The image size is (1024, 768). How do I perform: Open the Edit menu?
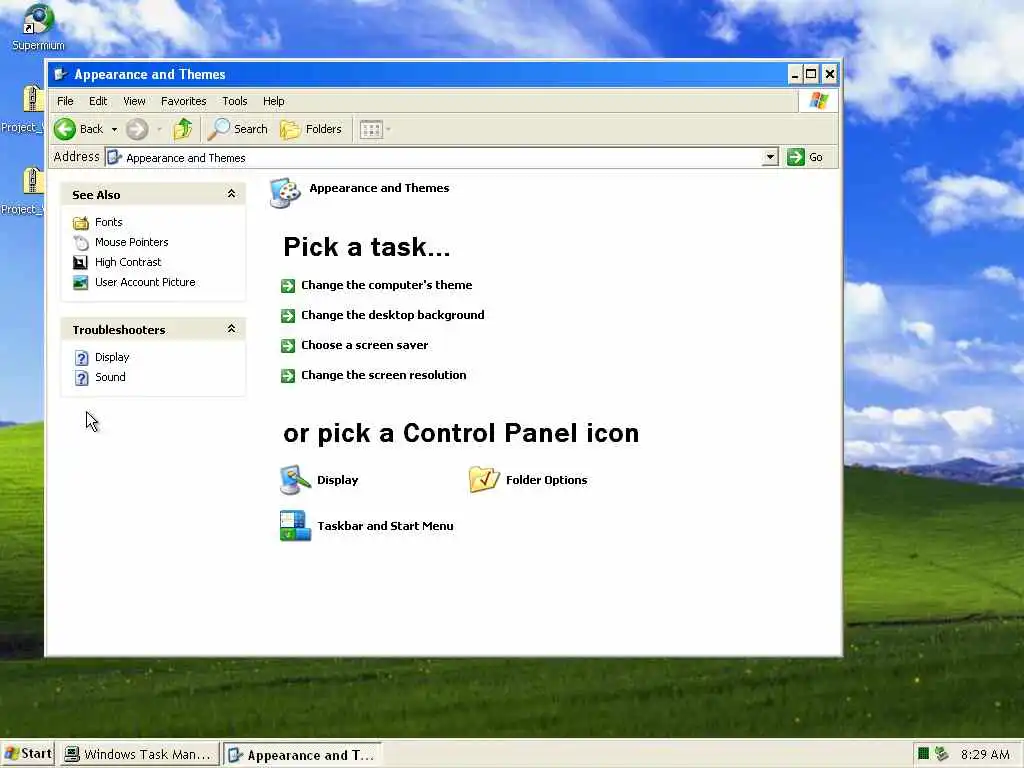[98, 101]
